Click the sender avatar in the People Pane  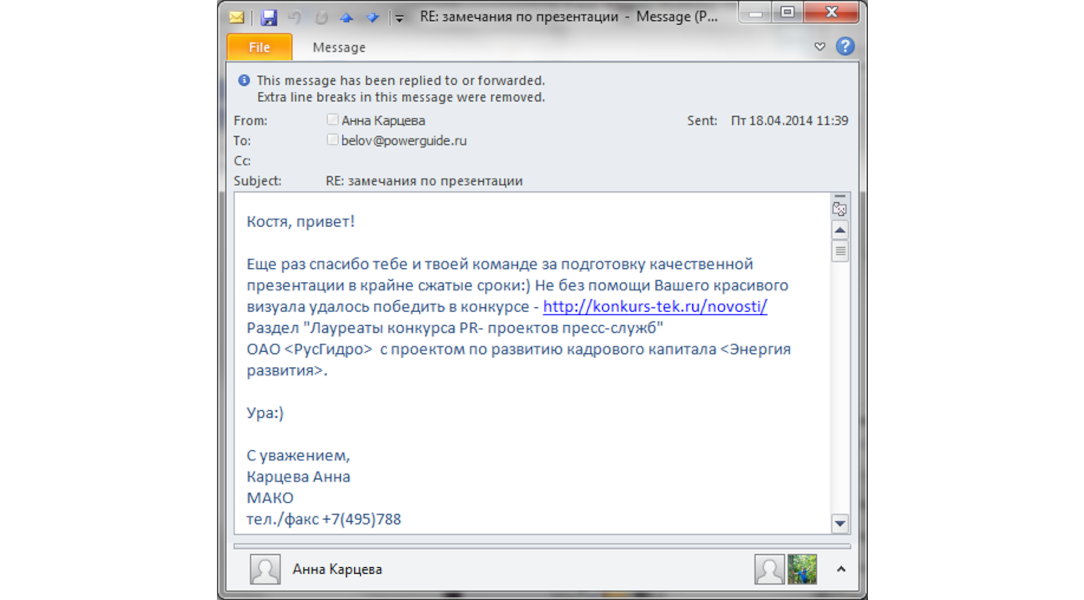265,569
